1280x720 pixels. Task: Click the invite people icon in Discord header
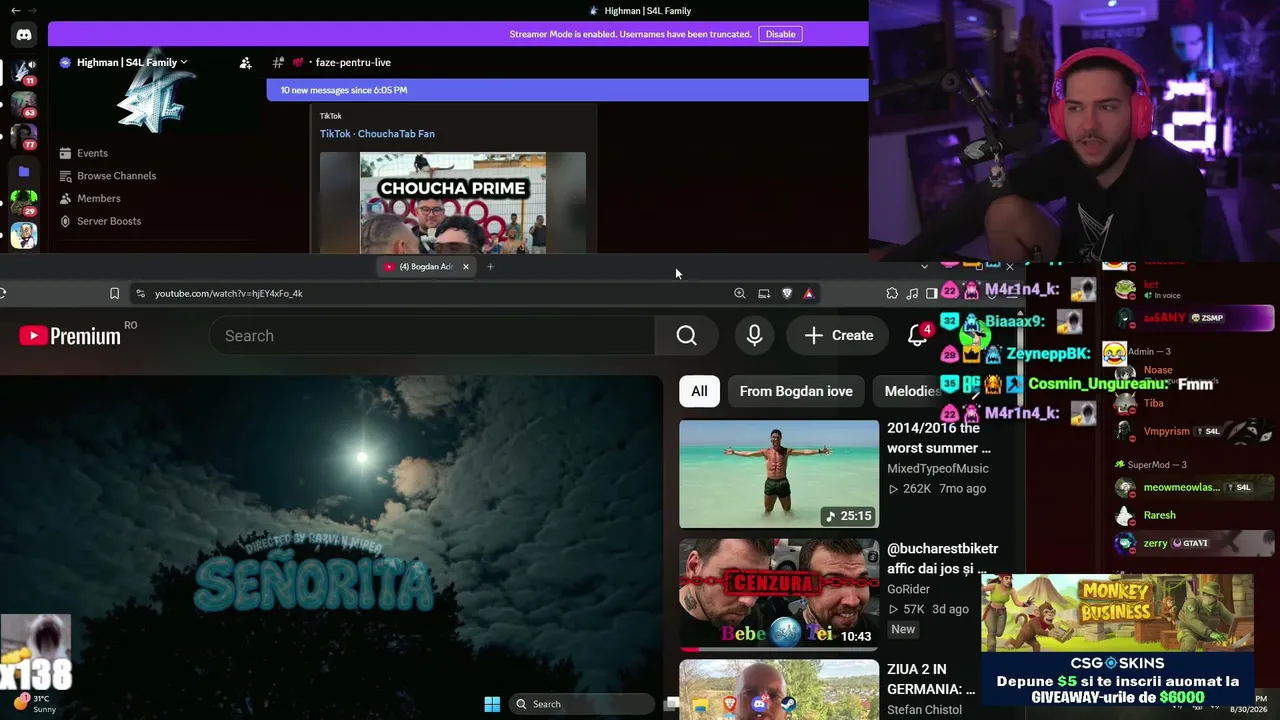coord(245,63)
